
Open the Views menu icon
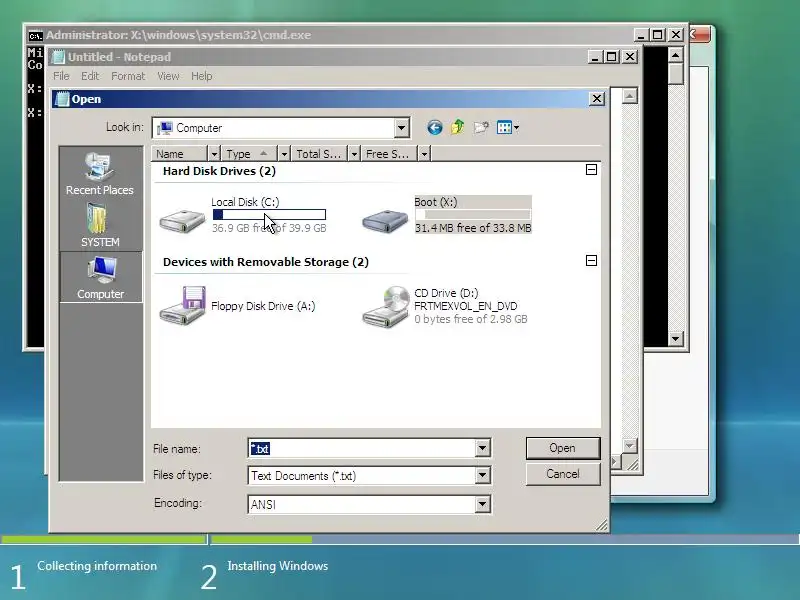coord(508,128)
